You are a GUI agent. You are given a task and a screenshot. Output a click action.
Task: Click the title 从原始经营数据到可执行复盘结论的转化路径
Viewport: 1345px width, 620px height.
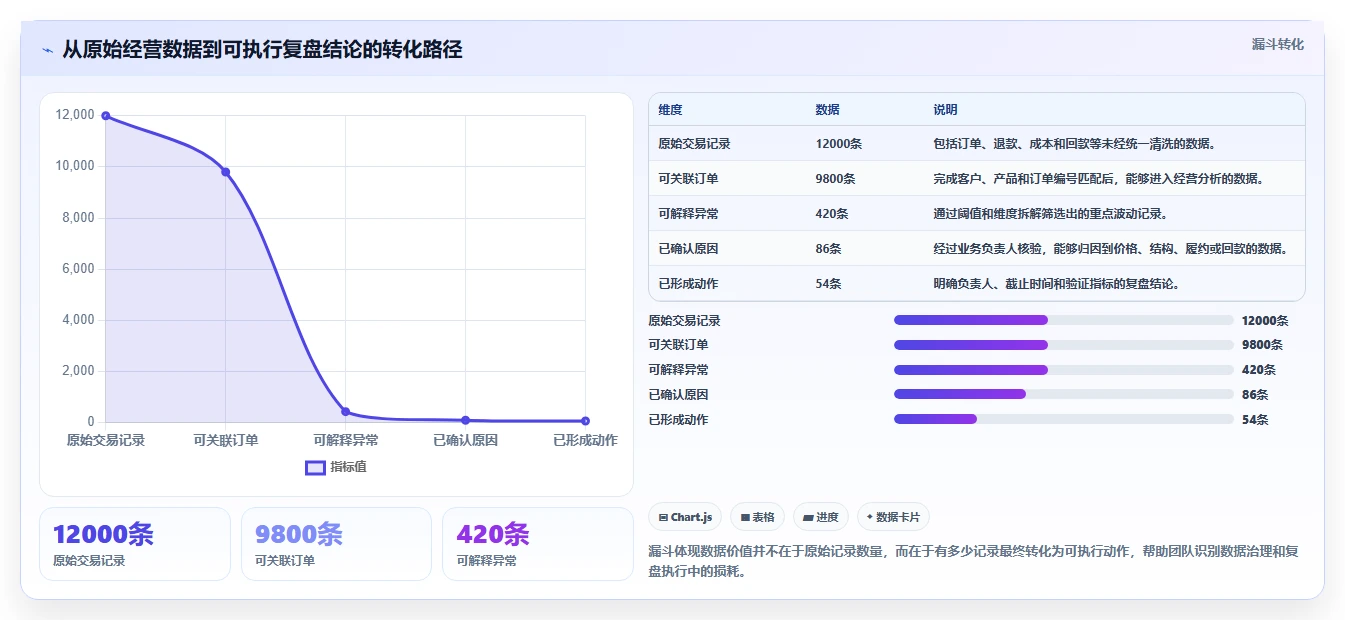coord(262,50)
